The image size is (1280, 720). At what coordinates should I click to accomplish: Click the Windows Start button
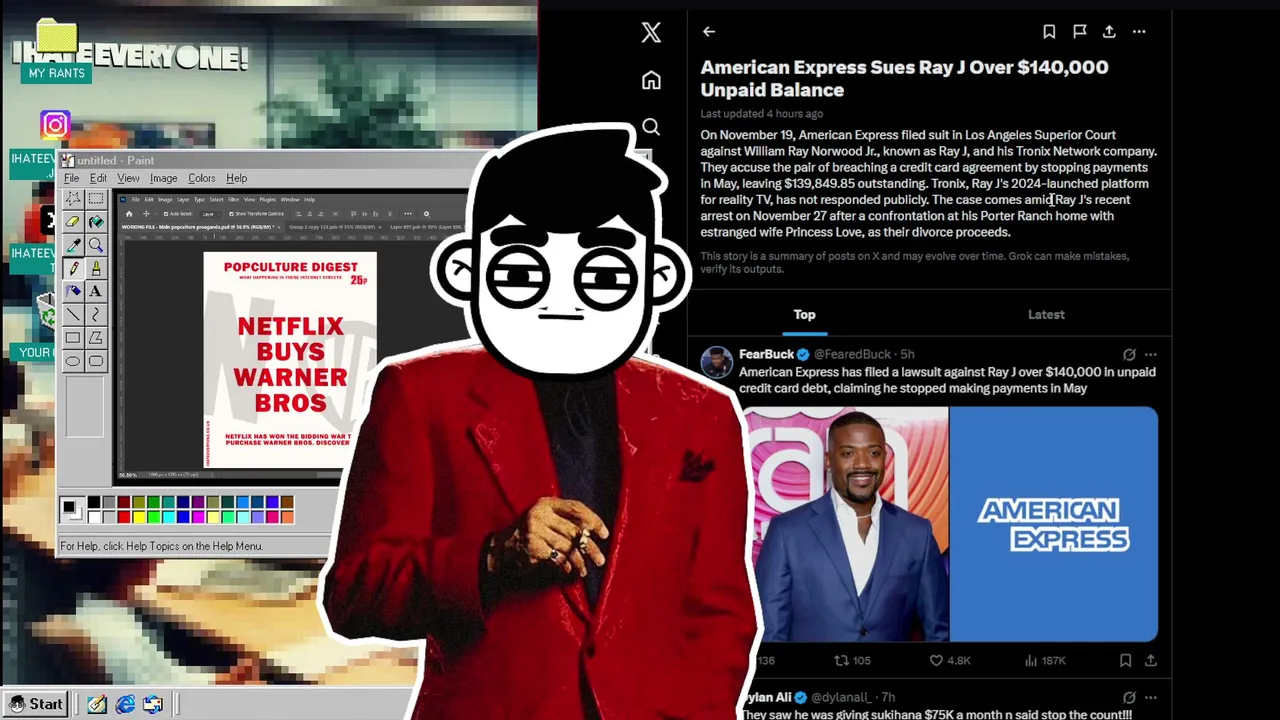(x=36, y=704)
